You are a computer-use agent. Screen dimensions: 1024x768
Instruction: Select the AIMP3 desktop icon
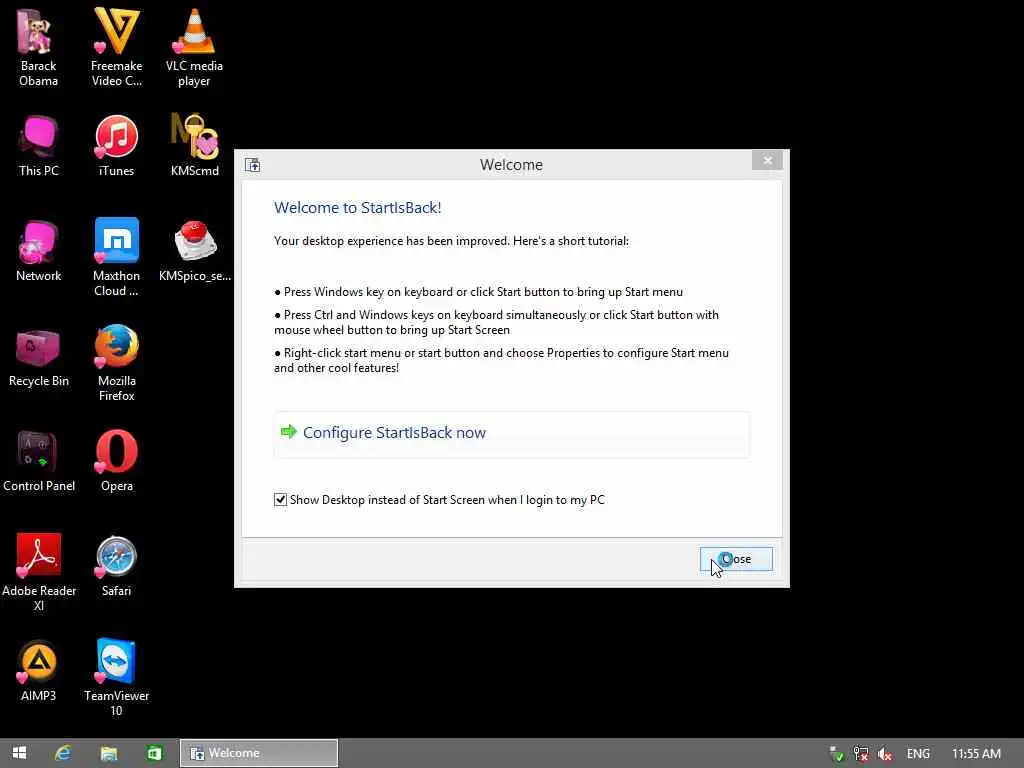tap(38, 671)
